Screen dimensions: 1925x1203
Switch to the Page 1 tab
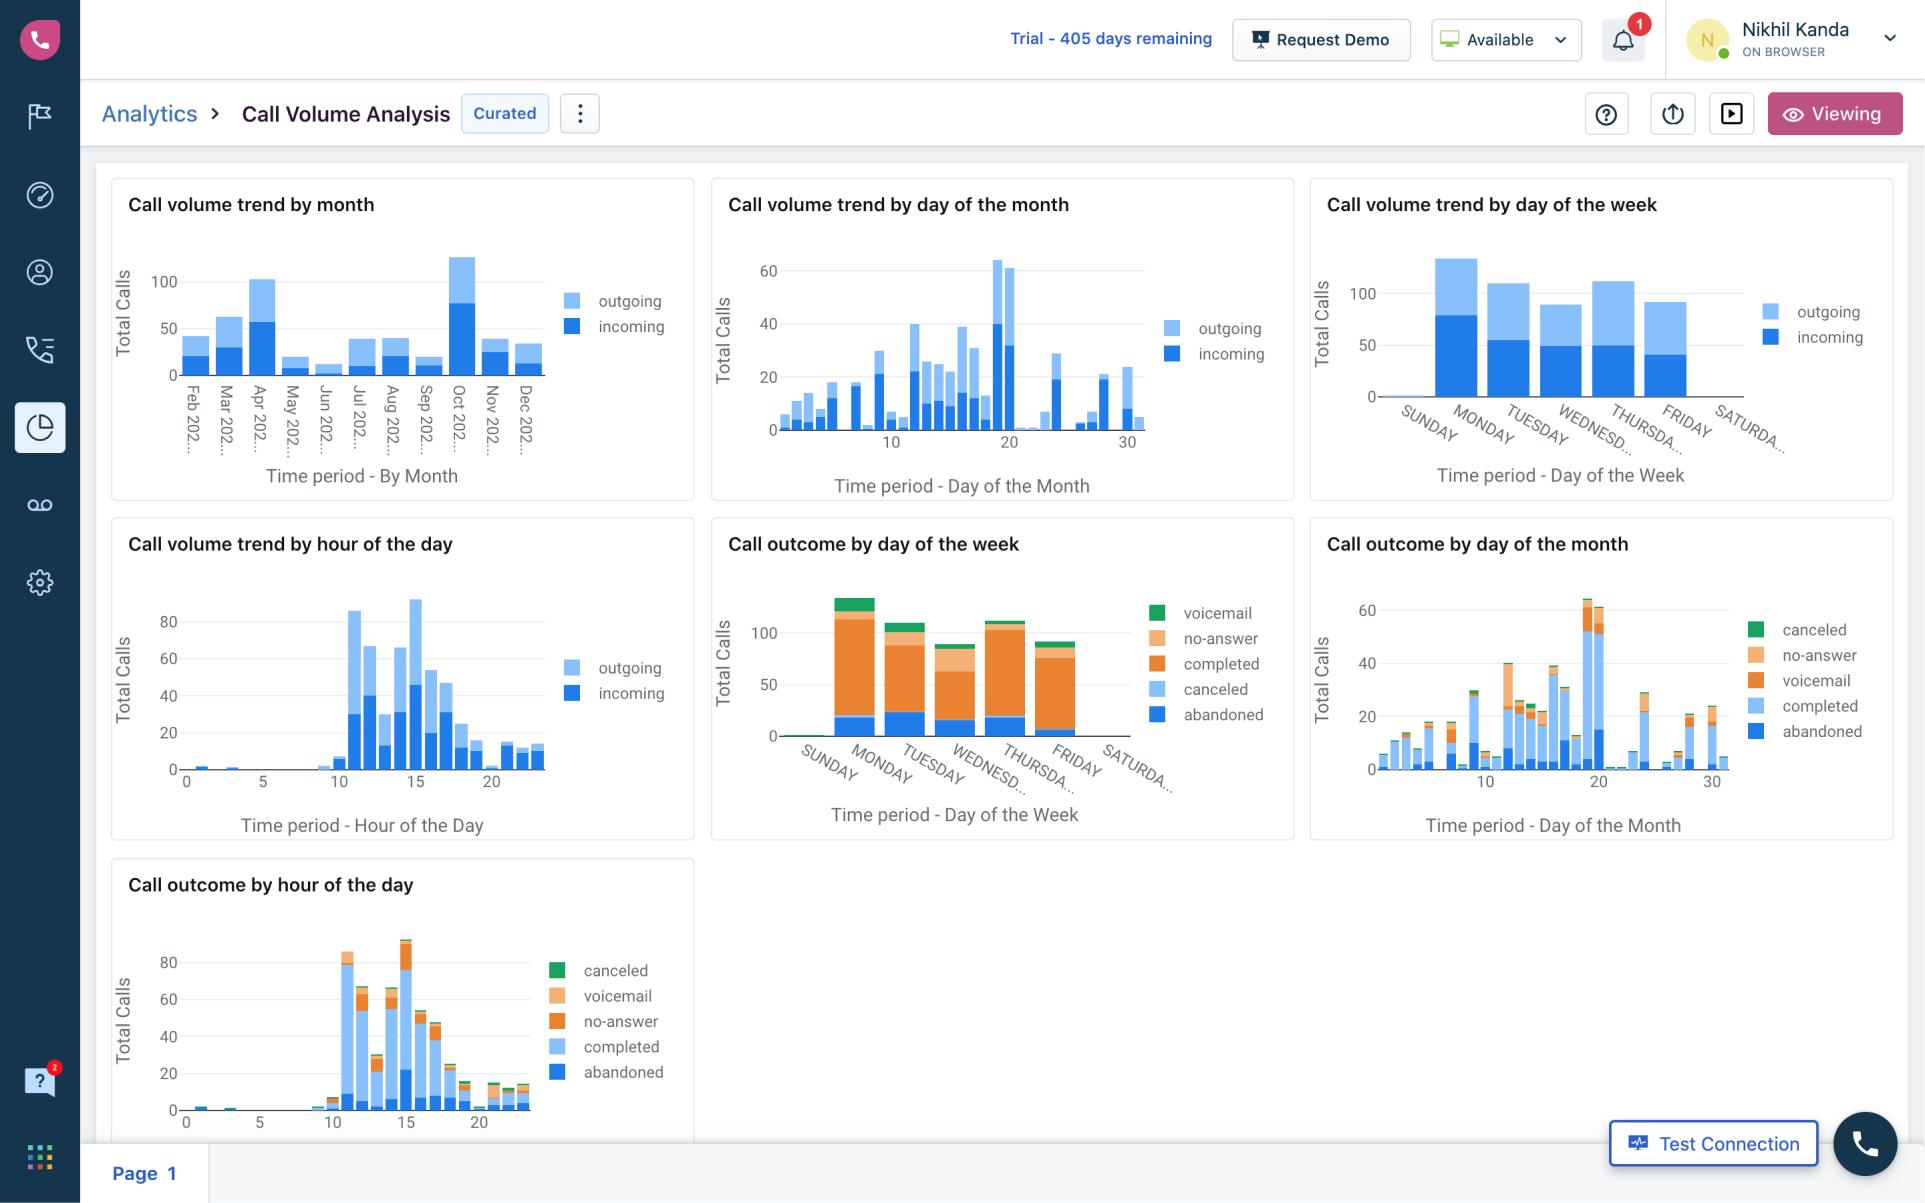pyautogui.click(x=144, y=1173)
